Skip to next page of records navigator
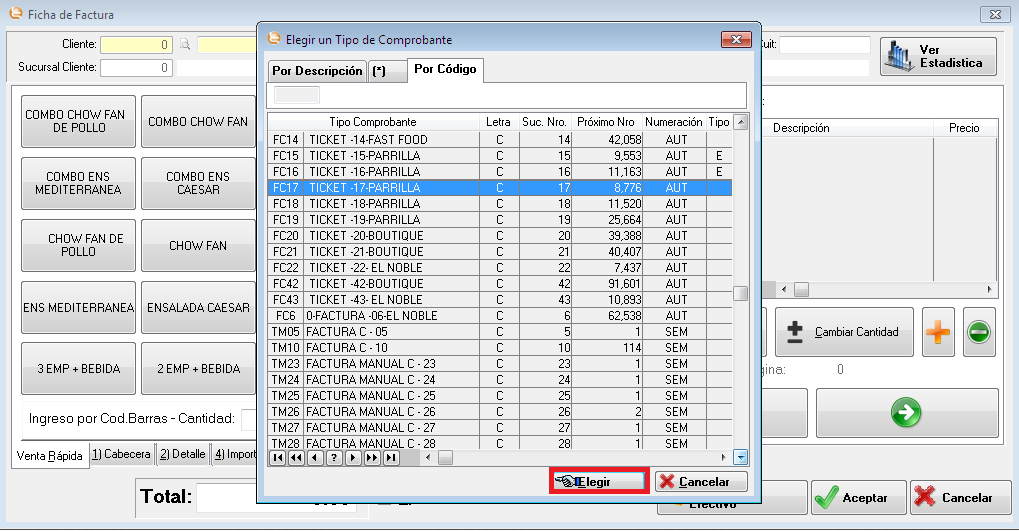Viewport: 1019px width, 531px height. pos(372,458)
